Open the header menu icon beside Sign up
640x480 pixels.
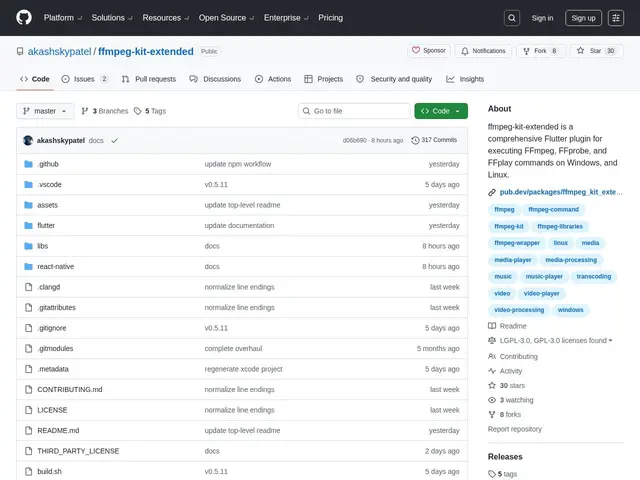pos(616,18)
